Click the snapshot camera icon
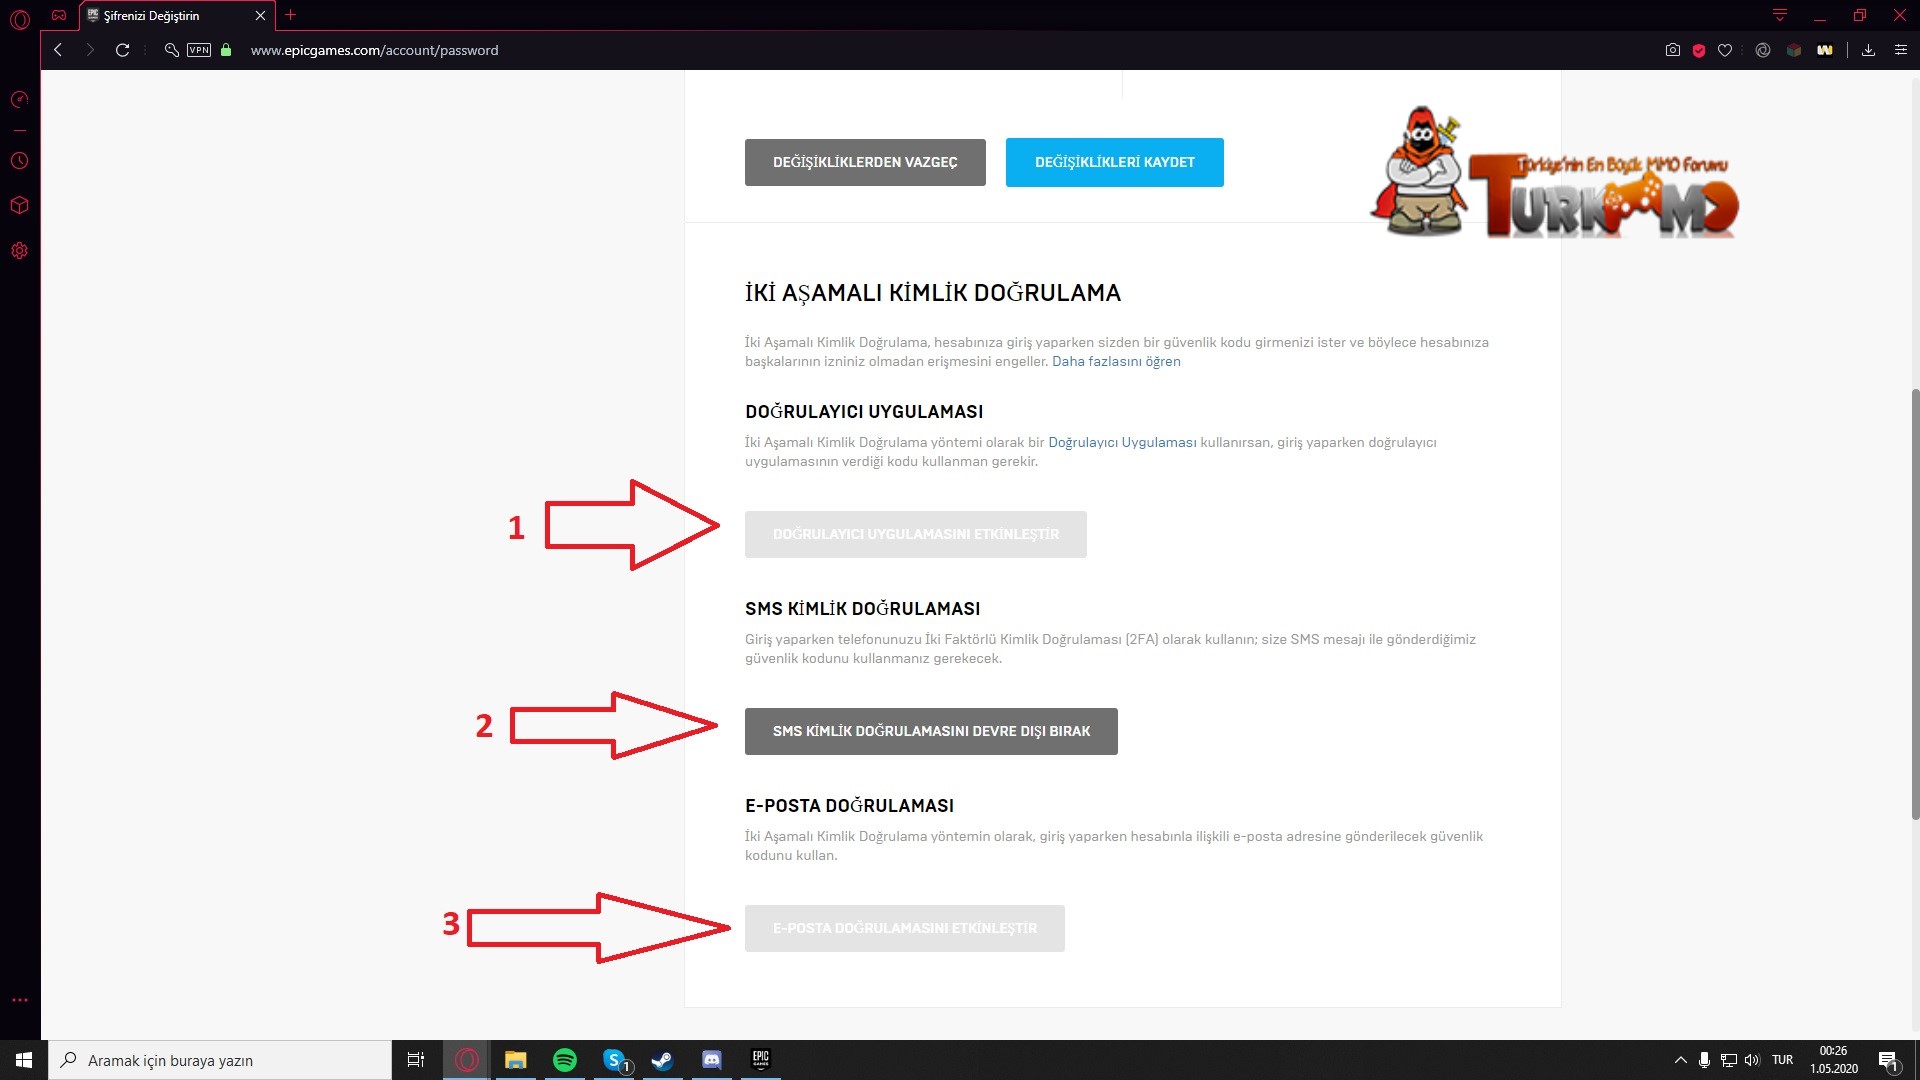Image resolution: width=1920 pixels, height=1080 pixels. pyautogui.click(x=1672, y=50)
